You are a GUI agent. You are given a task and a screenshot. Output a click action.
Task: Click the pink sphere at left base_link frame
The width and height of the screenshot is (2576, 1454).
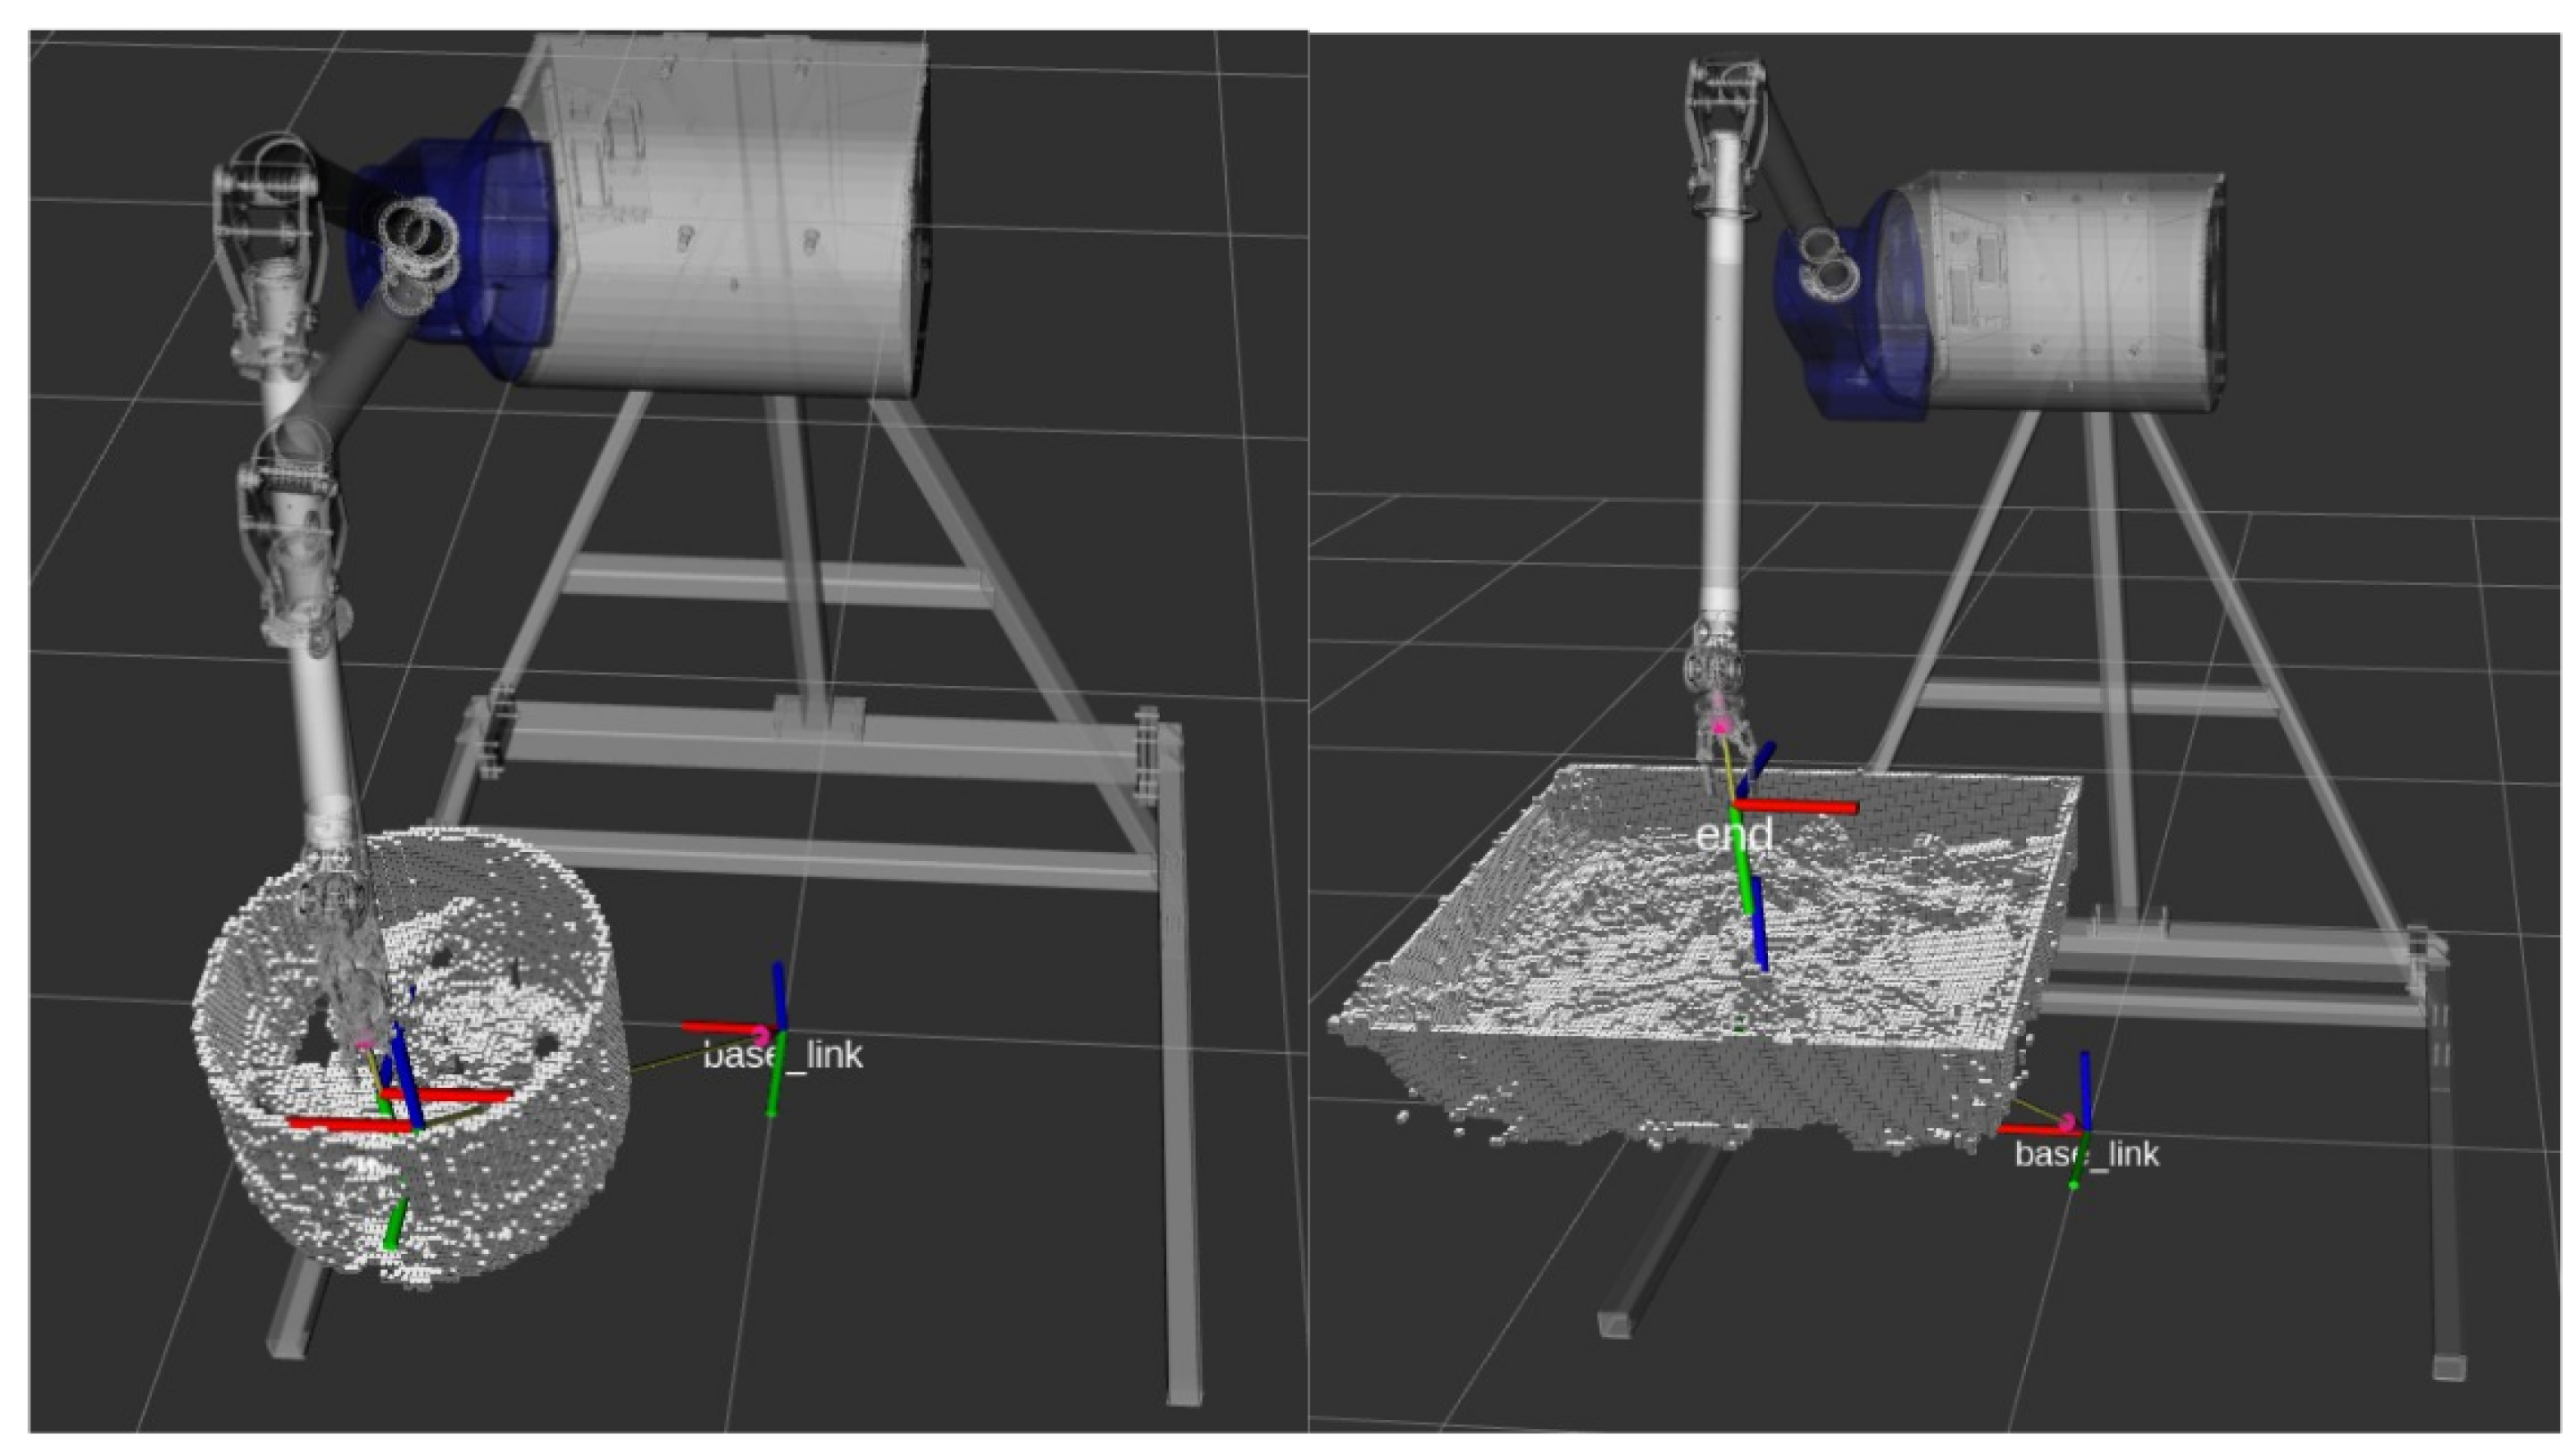coord(761,1035)
